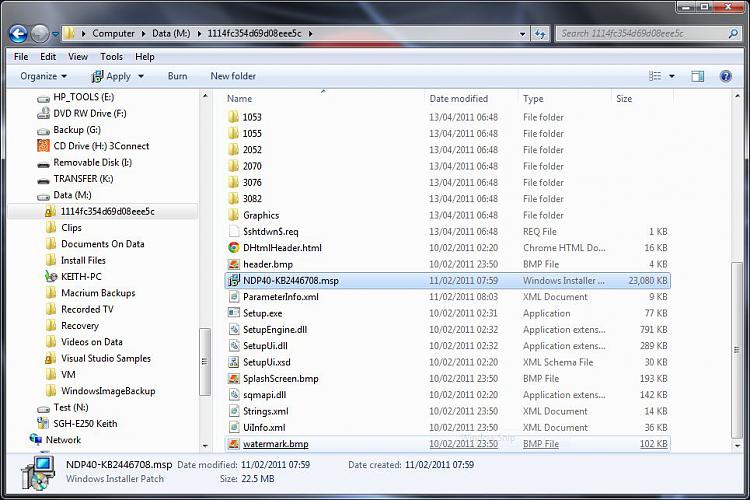Click the installer thumbnail in details pane
The height and width of the screenshot is (500, 750).
click(39, 472)
